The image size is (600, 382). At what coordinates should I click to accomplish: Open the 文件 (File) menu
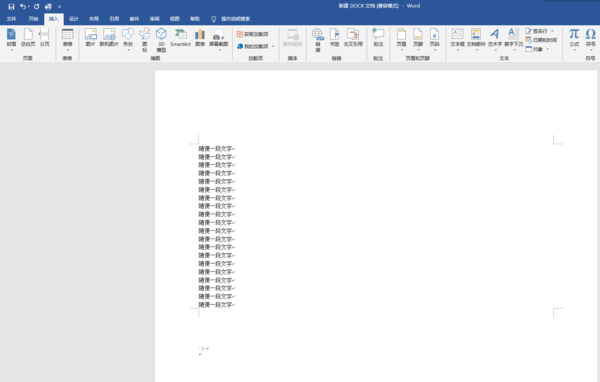point(11,19)
